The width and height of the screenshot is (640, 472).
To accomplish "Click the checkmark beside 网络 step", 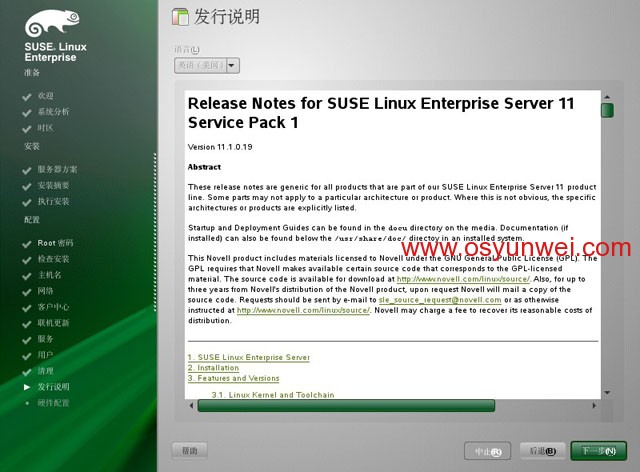I will click(27, 292).
